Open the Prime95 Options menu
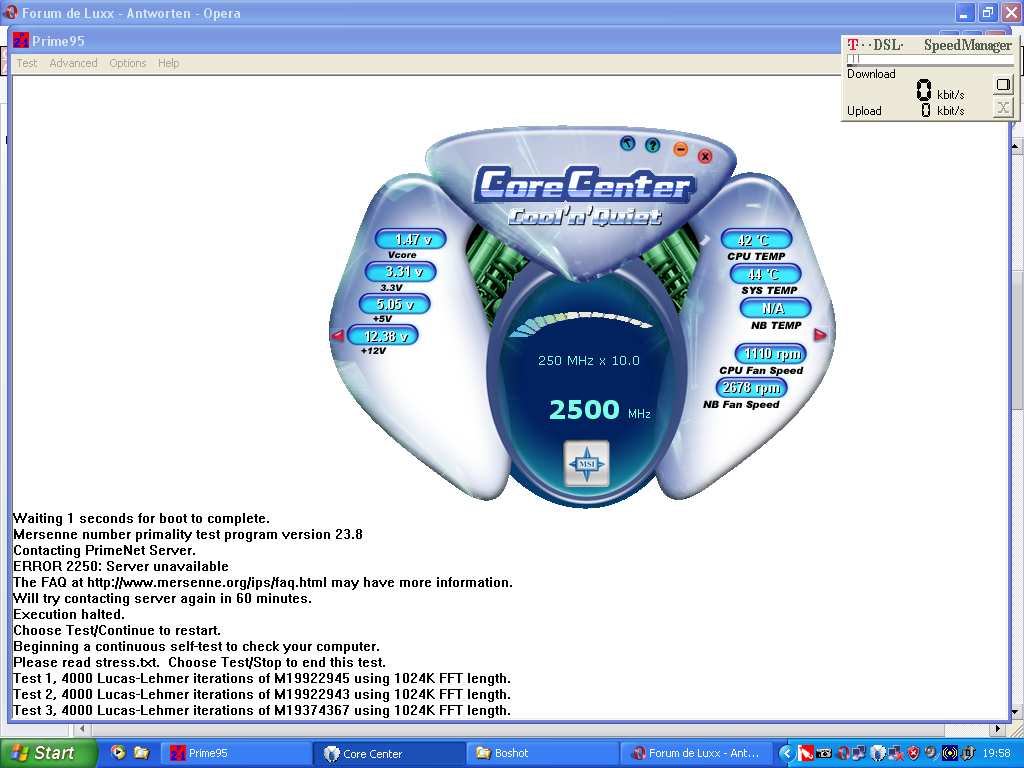The image size is (1024, 768). (x=127, y=63)
